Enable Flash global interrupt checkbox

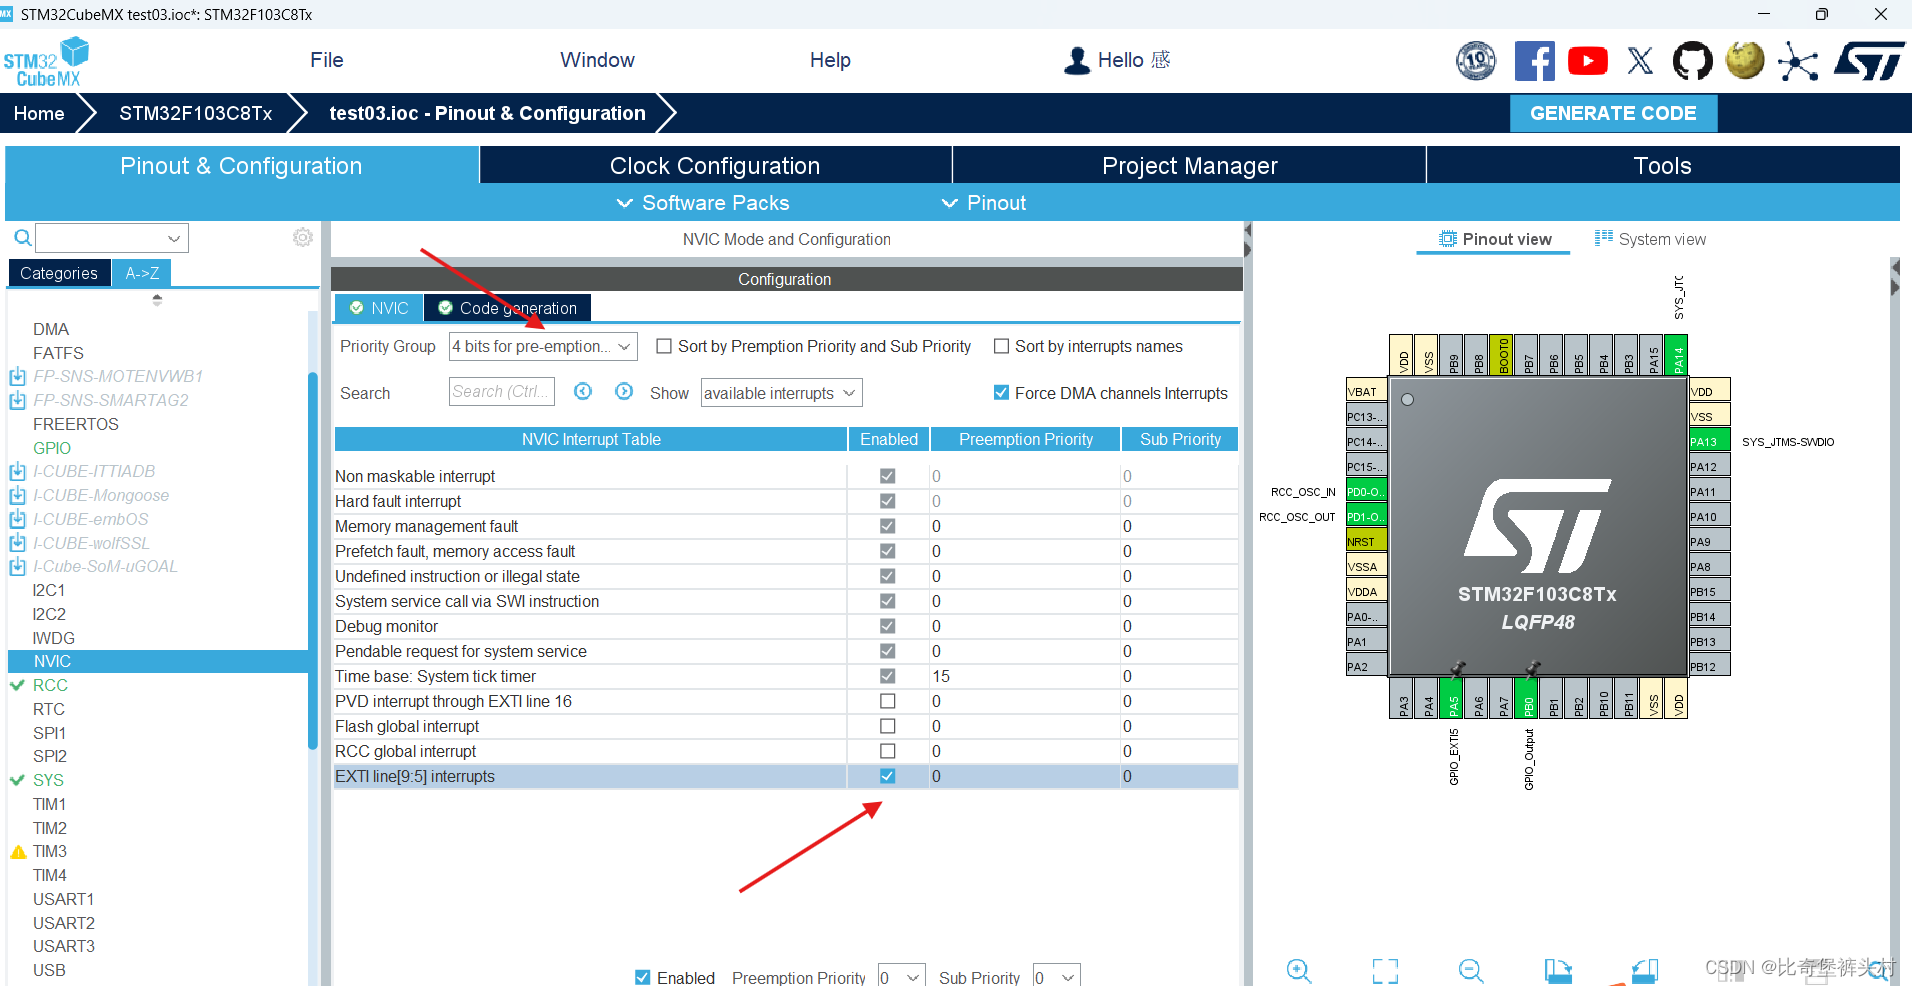point(887,726)
